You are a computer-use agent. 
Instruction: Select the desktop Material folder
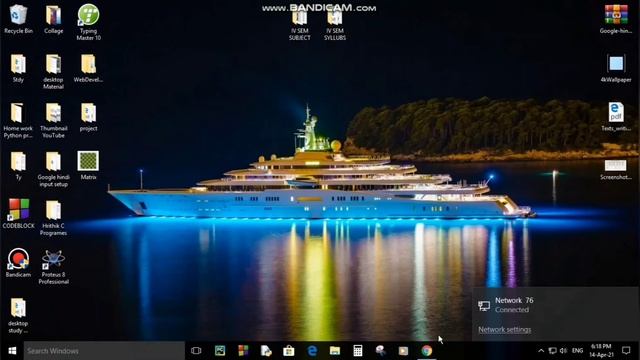[x=53, y=71]
